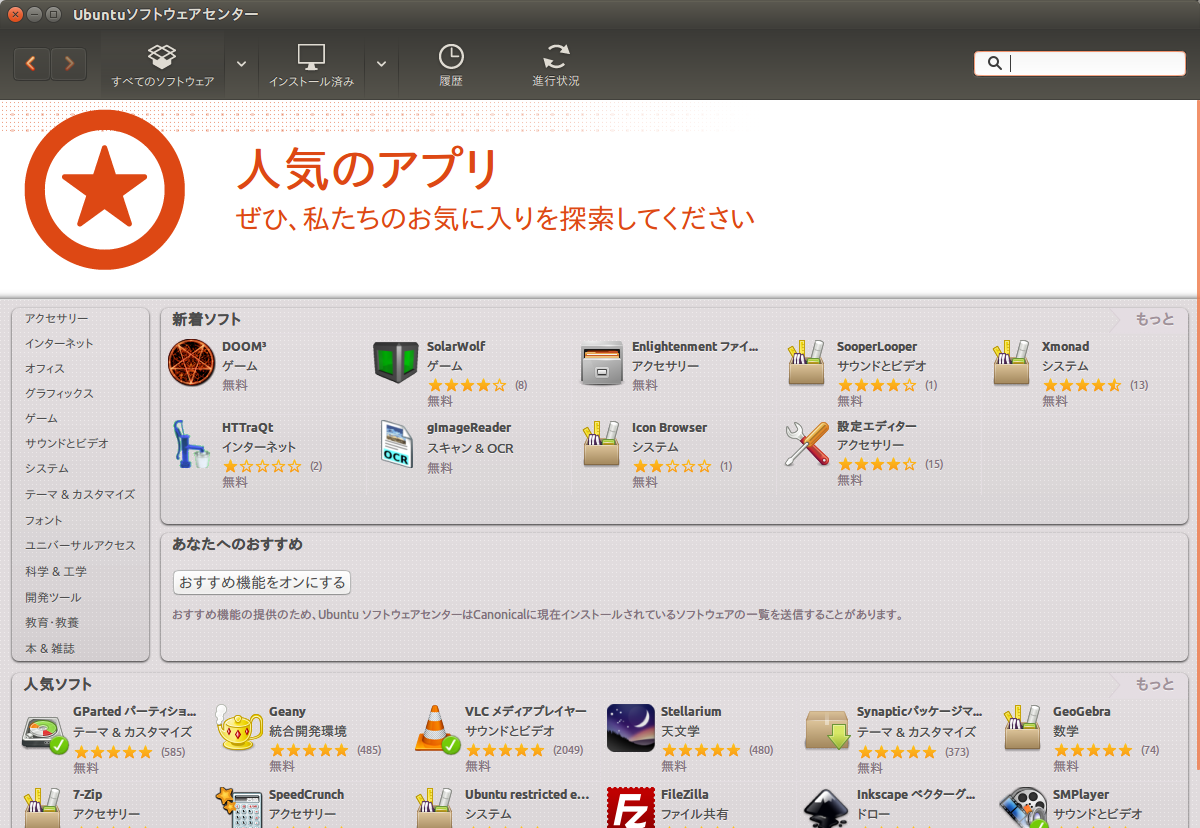Open GeoGebra app icon

click(1022, 728)
